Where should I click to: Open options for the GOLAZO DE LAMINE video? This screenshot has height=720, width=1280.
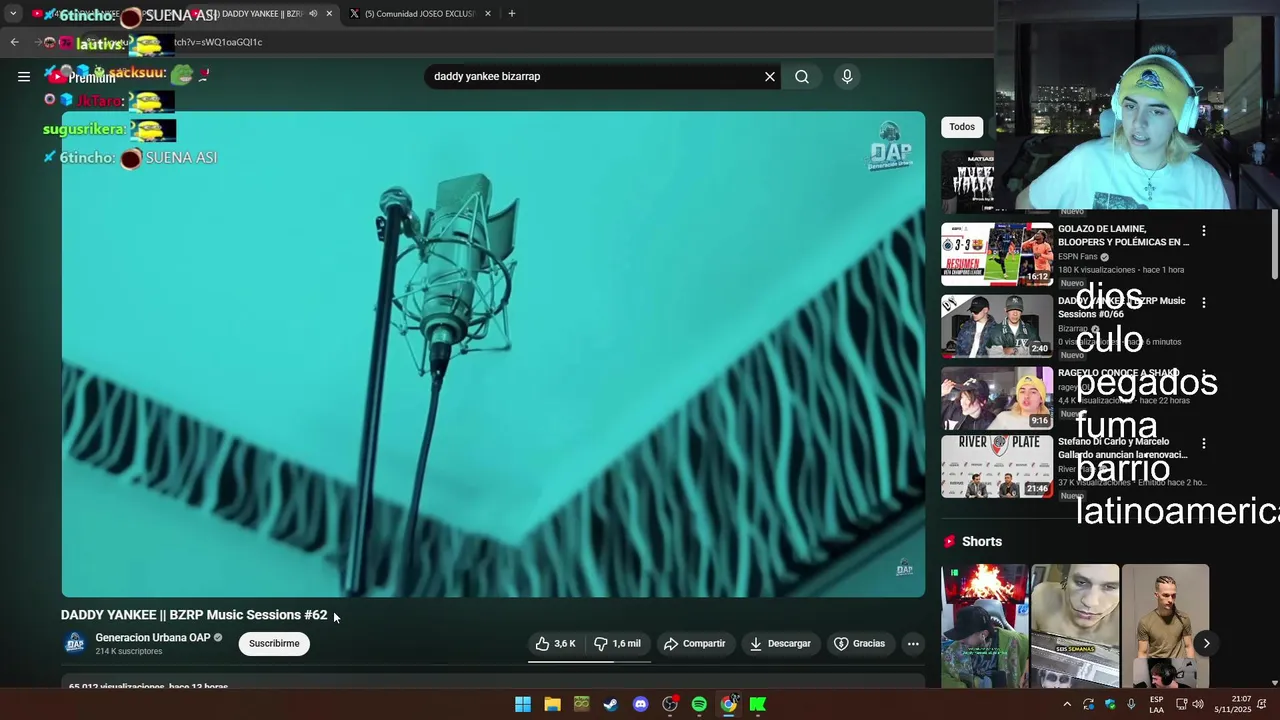tap(1203, 231)
